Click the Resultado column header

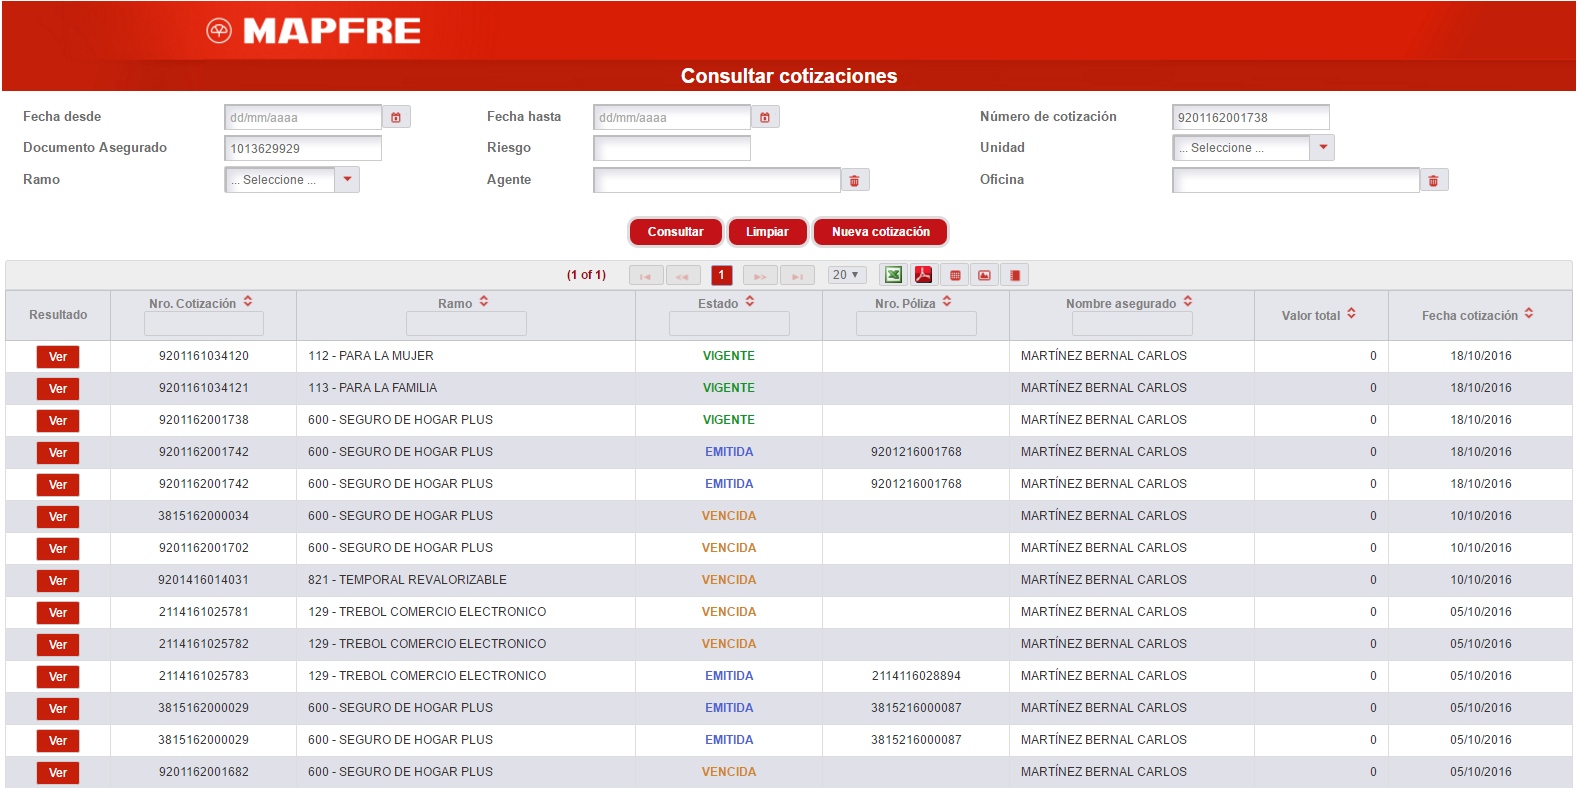pos(58,315)
